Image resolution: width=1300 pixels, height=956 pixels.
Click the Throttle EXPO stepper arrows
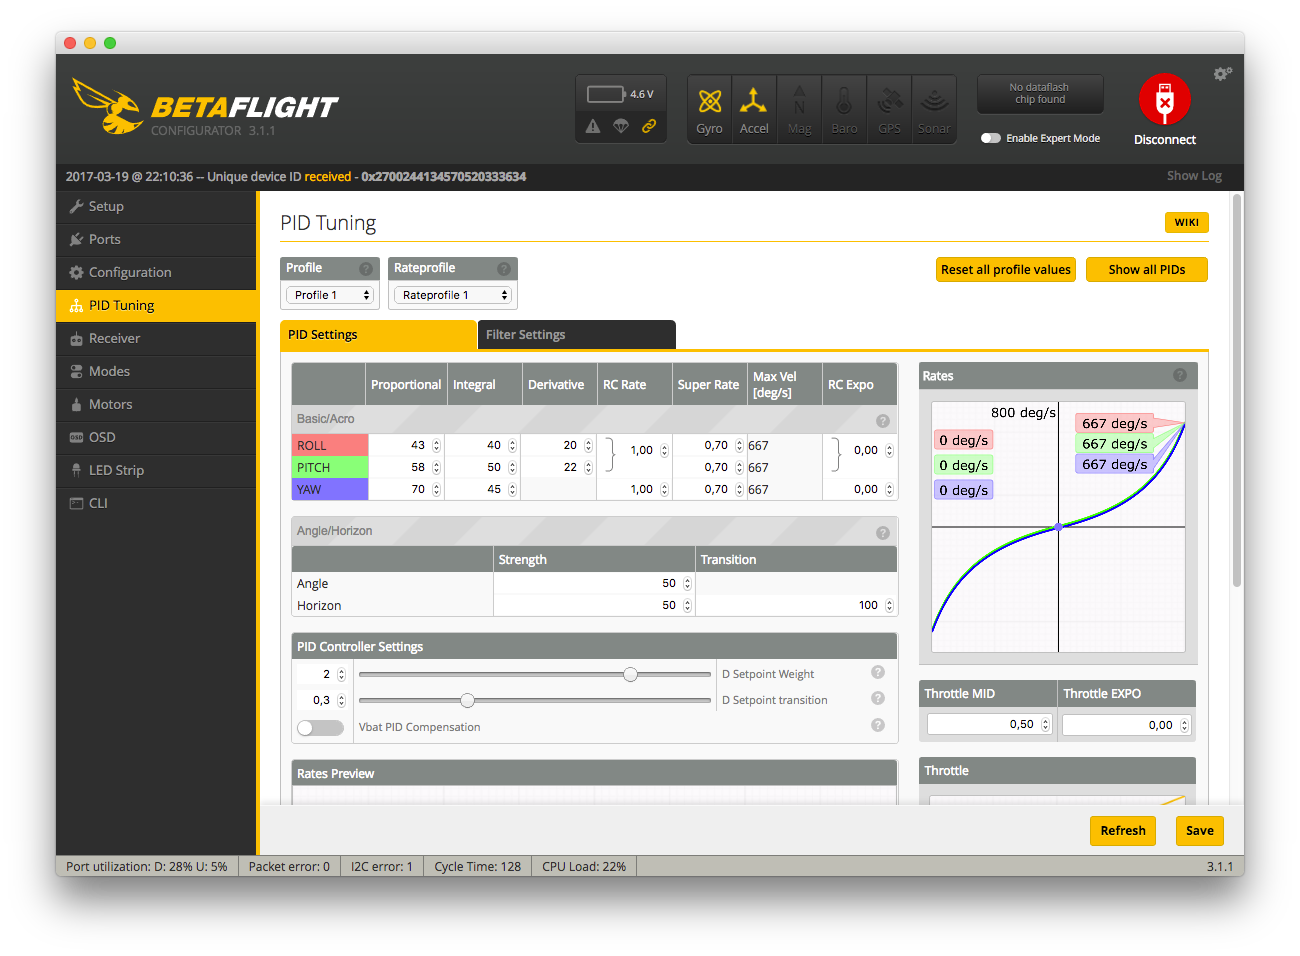click(1185, 726)
